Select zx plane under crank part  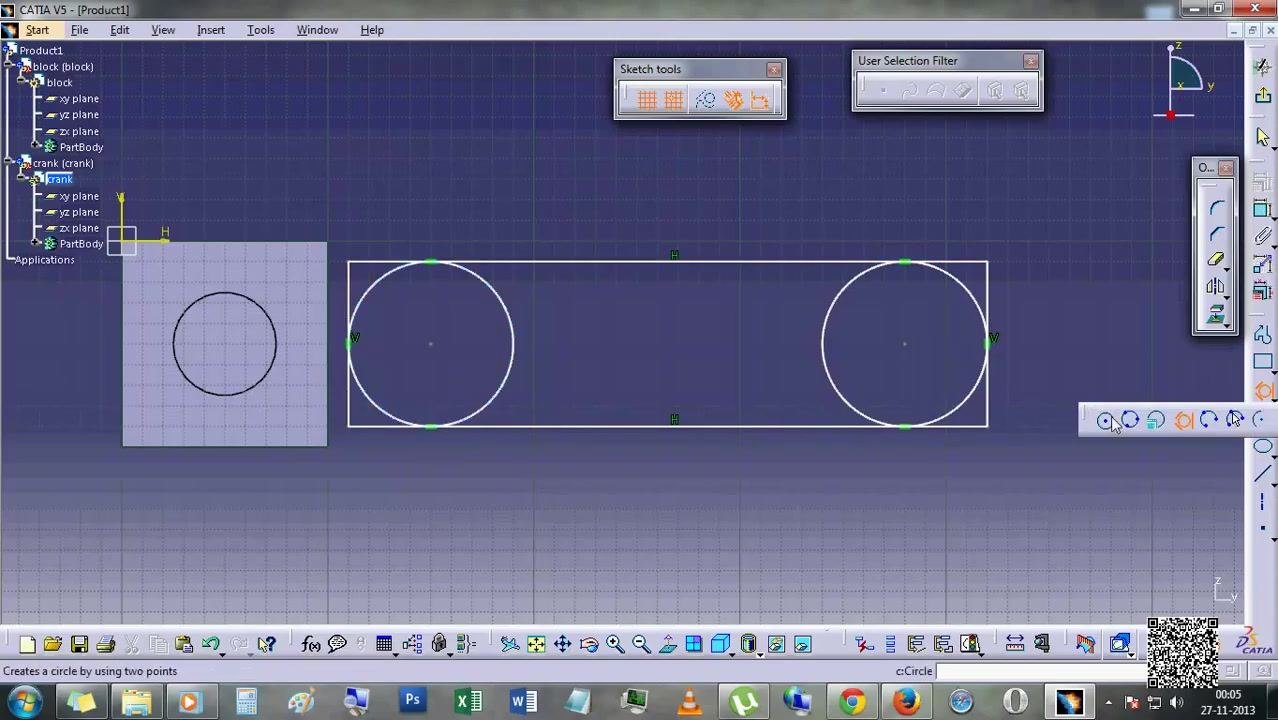click(x=78, y=228)
